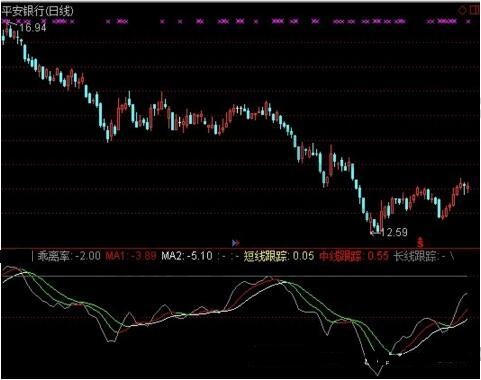The image size is (481, 380).
Task: Click the diamond icon at top right
Action: coord(462,10)
